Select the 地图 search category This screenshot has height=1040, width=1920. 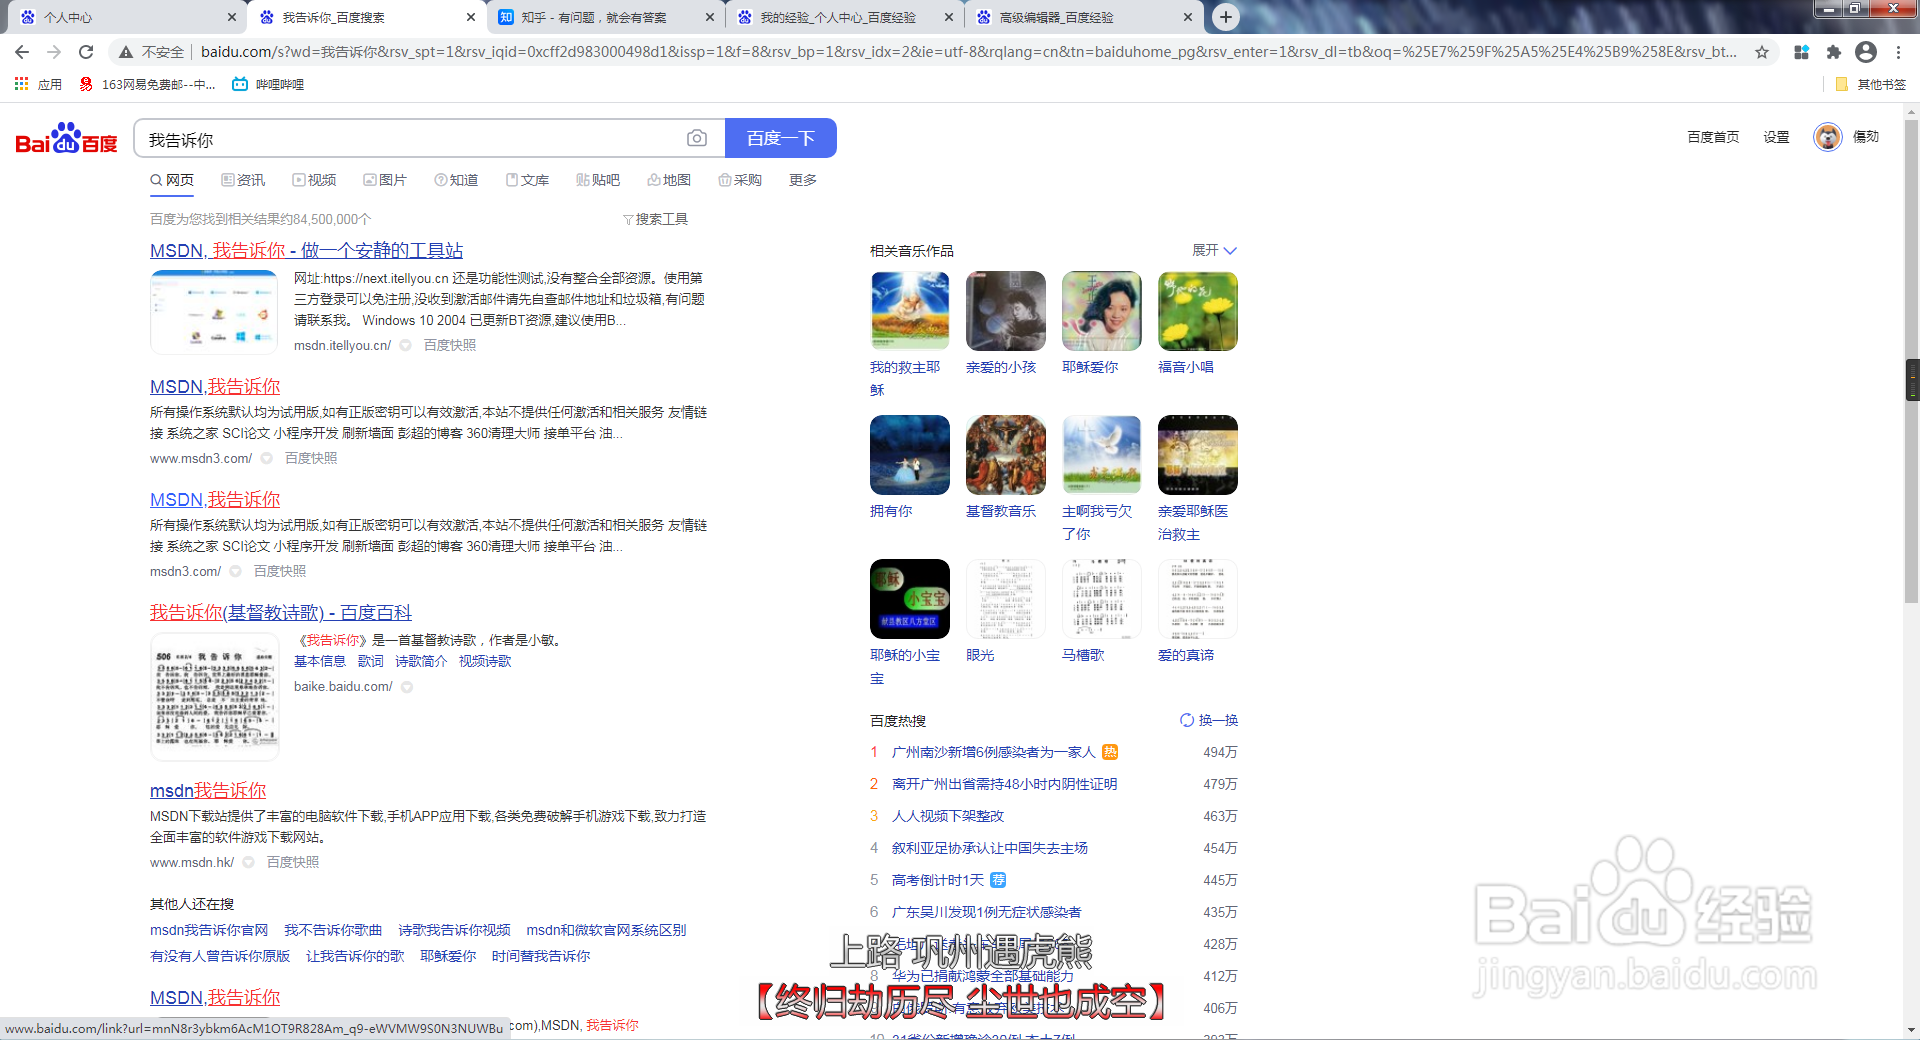coord(669,180)
